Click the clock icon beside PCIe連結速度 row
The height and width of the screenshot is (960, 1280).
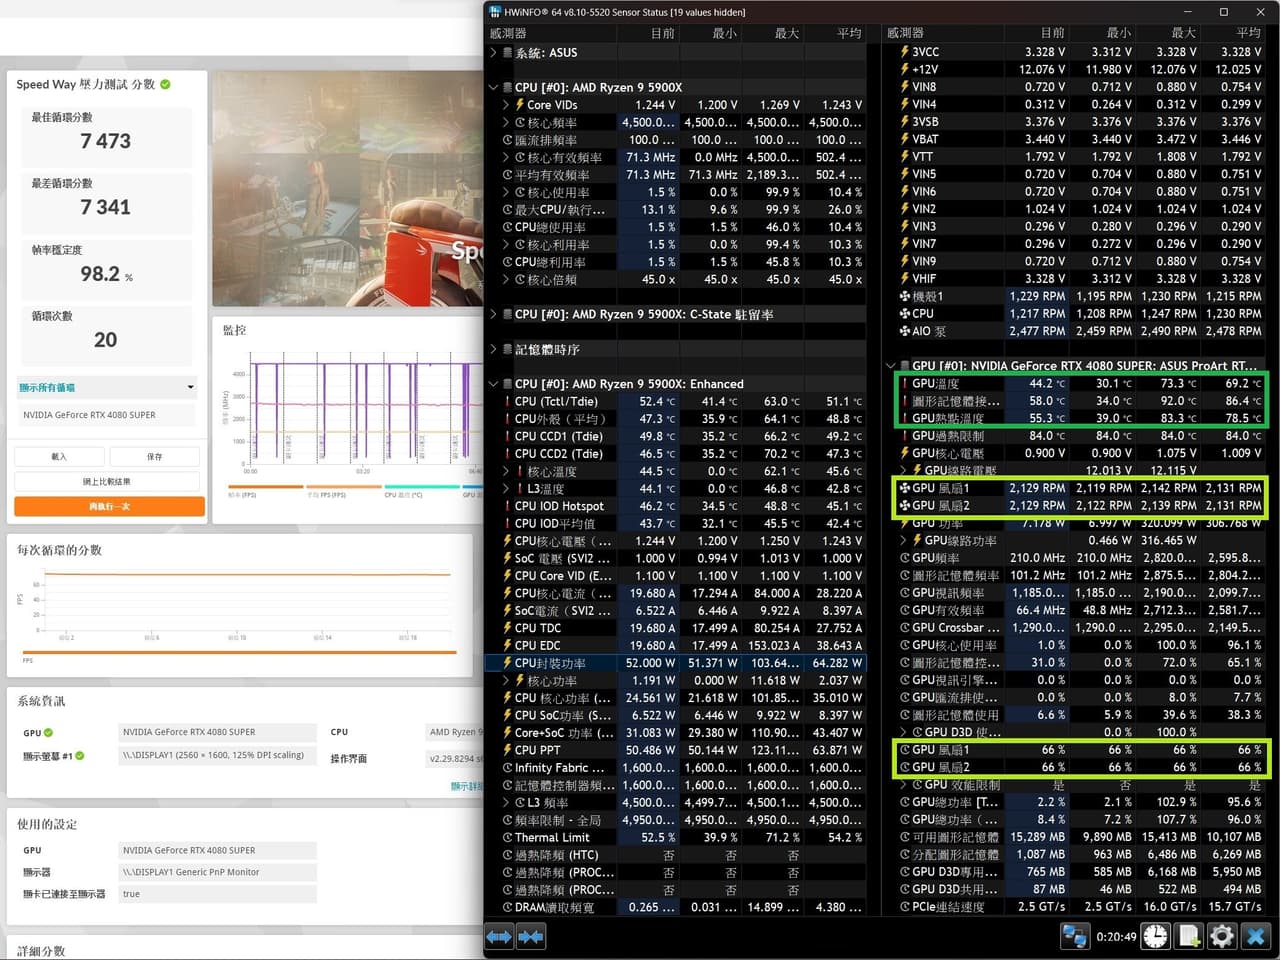[905, 907]
